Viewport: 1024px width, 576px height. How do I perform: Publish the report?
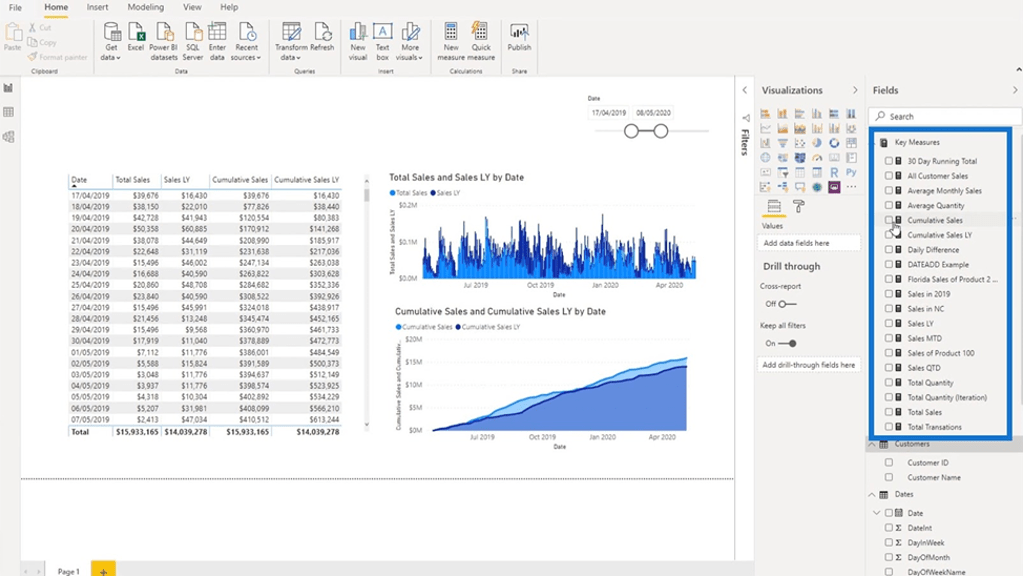519,37
